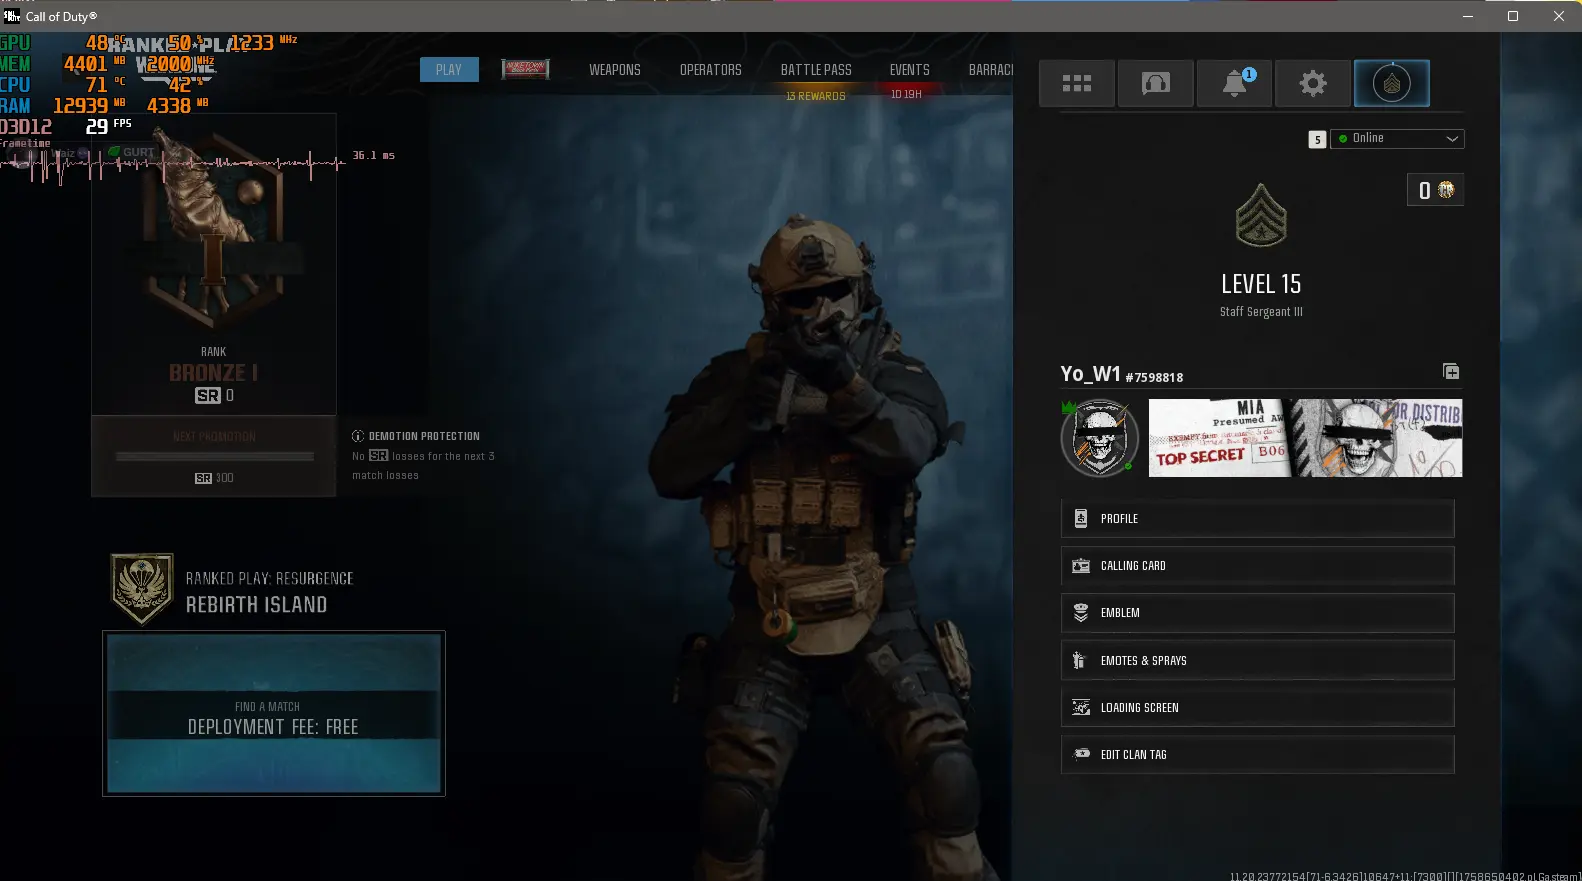Viewport: 1582px width, 881px height.
Task: Open the Events tab
Action: [x=909, y=70]
